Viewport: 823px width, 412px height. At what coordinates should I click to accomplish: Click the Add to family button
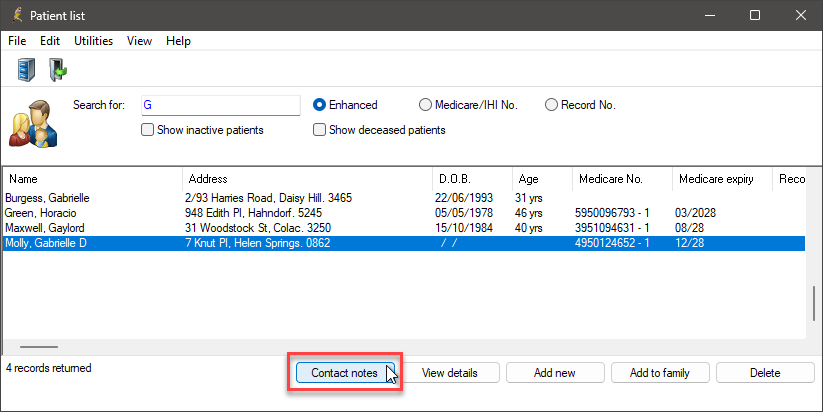(x=660, y=373)
